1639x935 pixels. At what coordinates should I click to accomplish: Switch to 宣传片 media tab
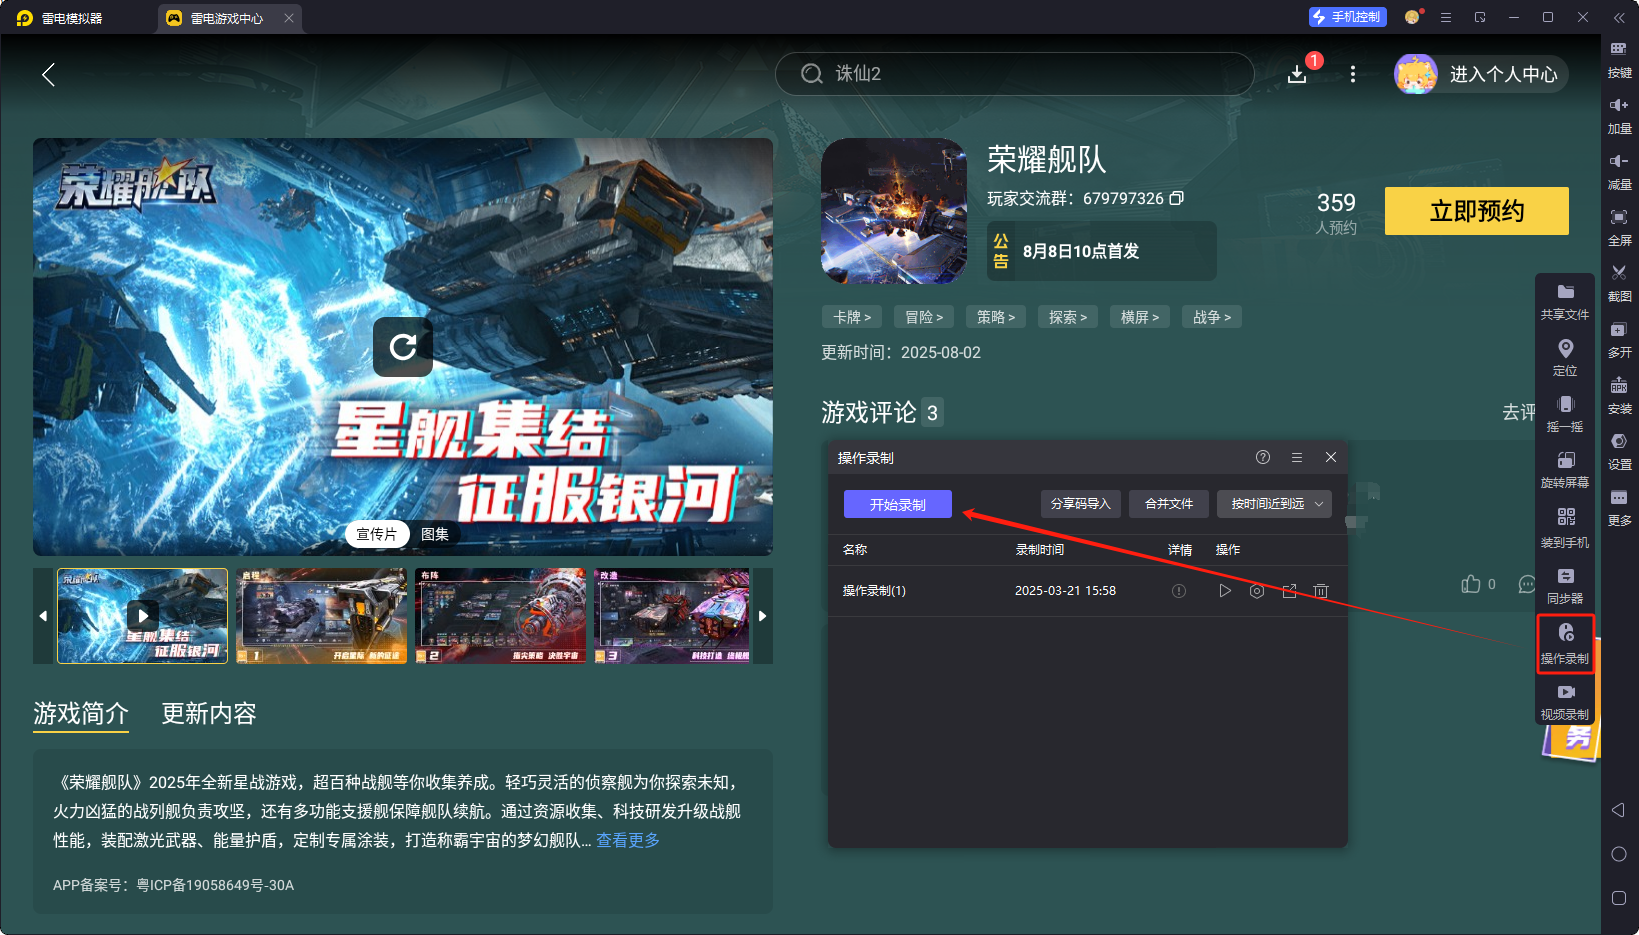pyautogui.click(x=377, y=534)
